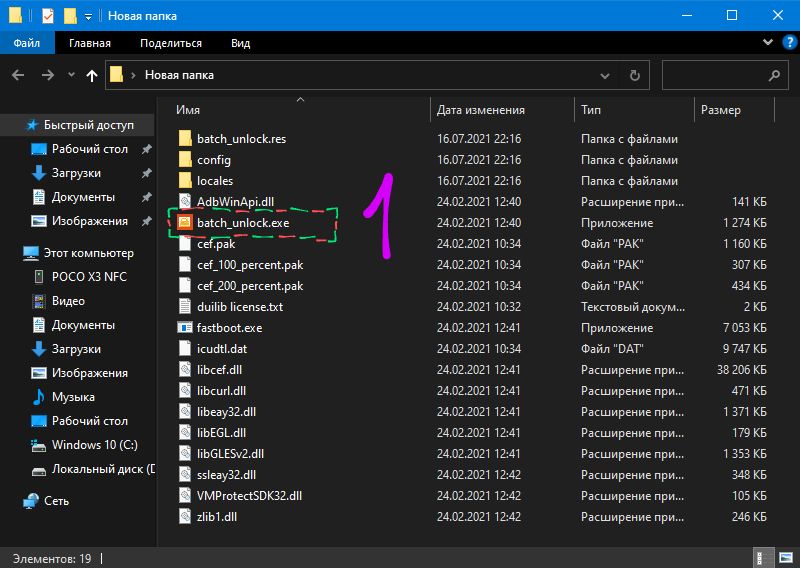Go up one folder level with up arrow

pos(92,75)
